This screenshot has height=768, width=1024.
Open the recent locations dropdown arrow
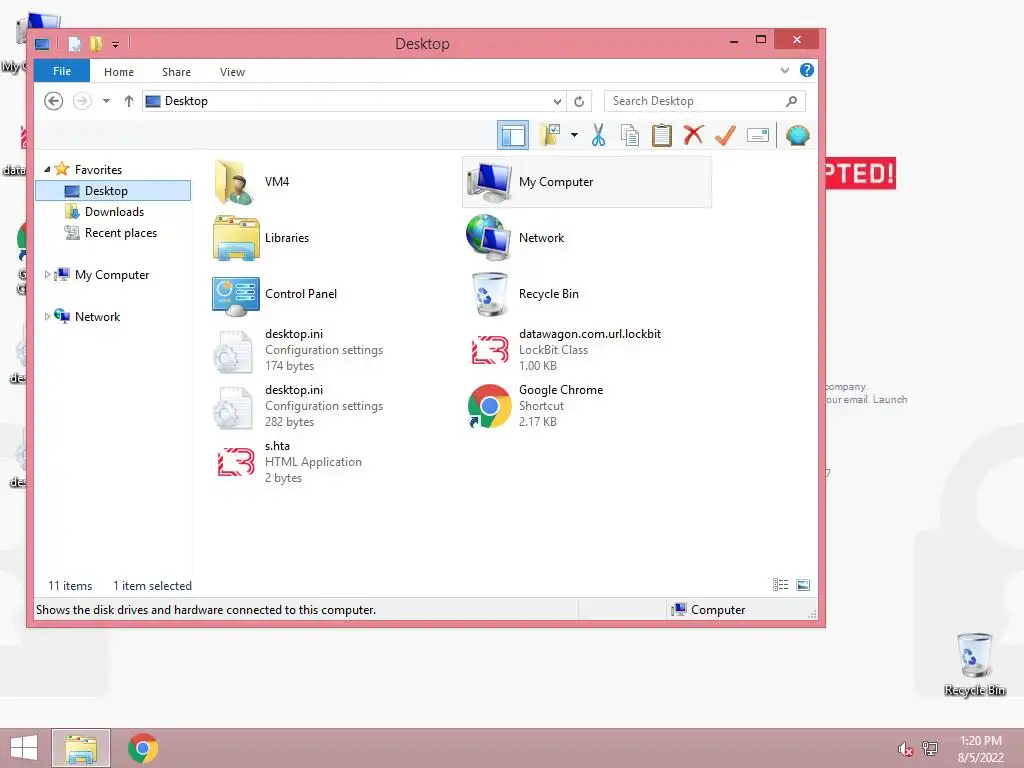pos(106,101)
